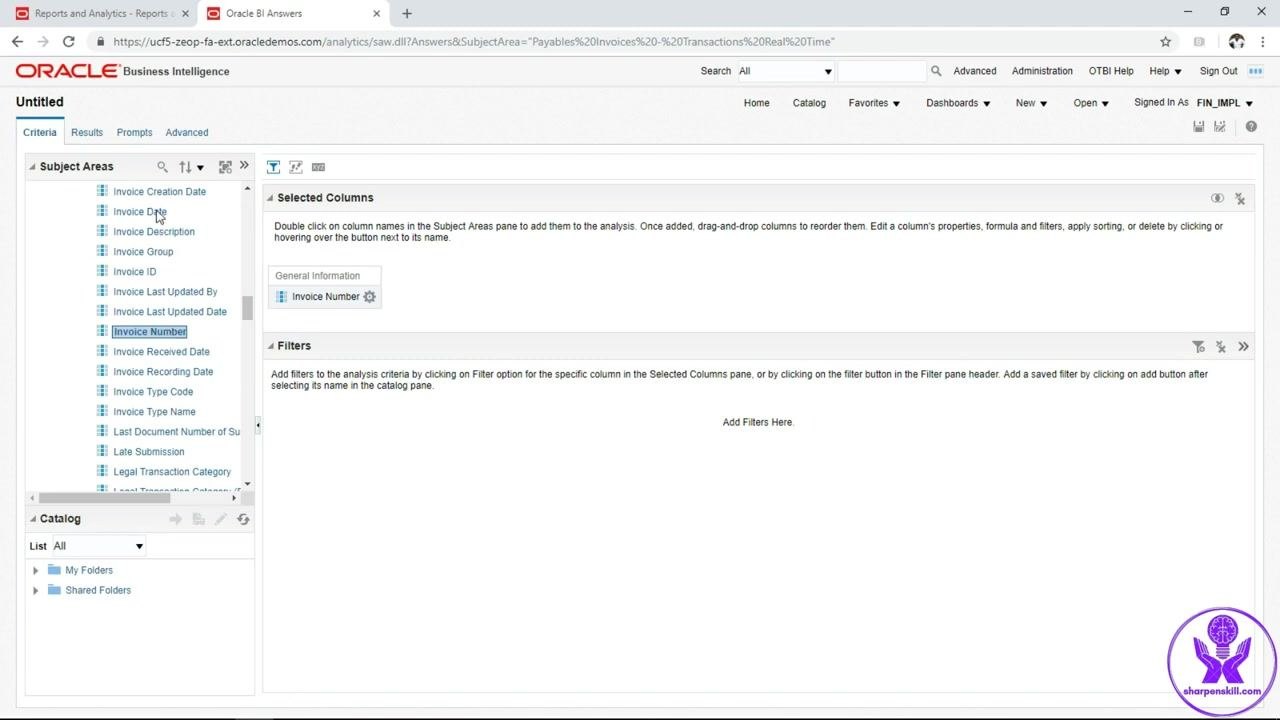This screenshot has height=720, width=1280.
Task: Click the combine results icon in Selected Columns header
Action: pyautogui.click(x=1217, y=198)
